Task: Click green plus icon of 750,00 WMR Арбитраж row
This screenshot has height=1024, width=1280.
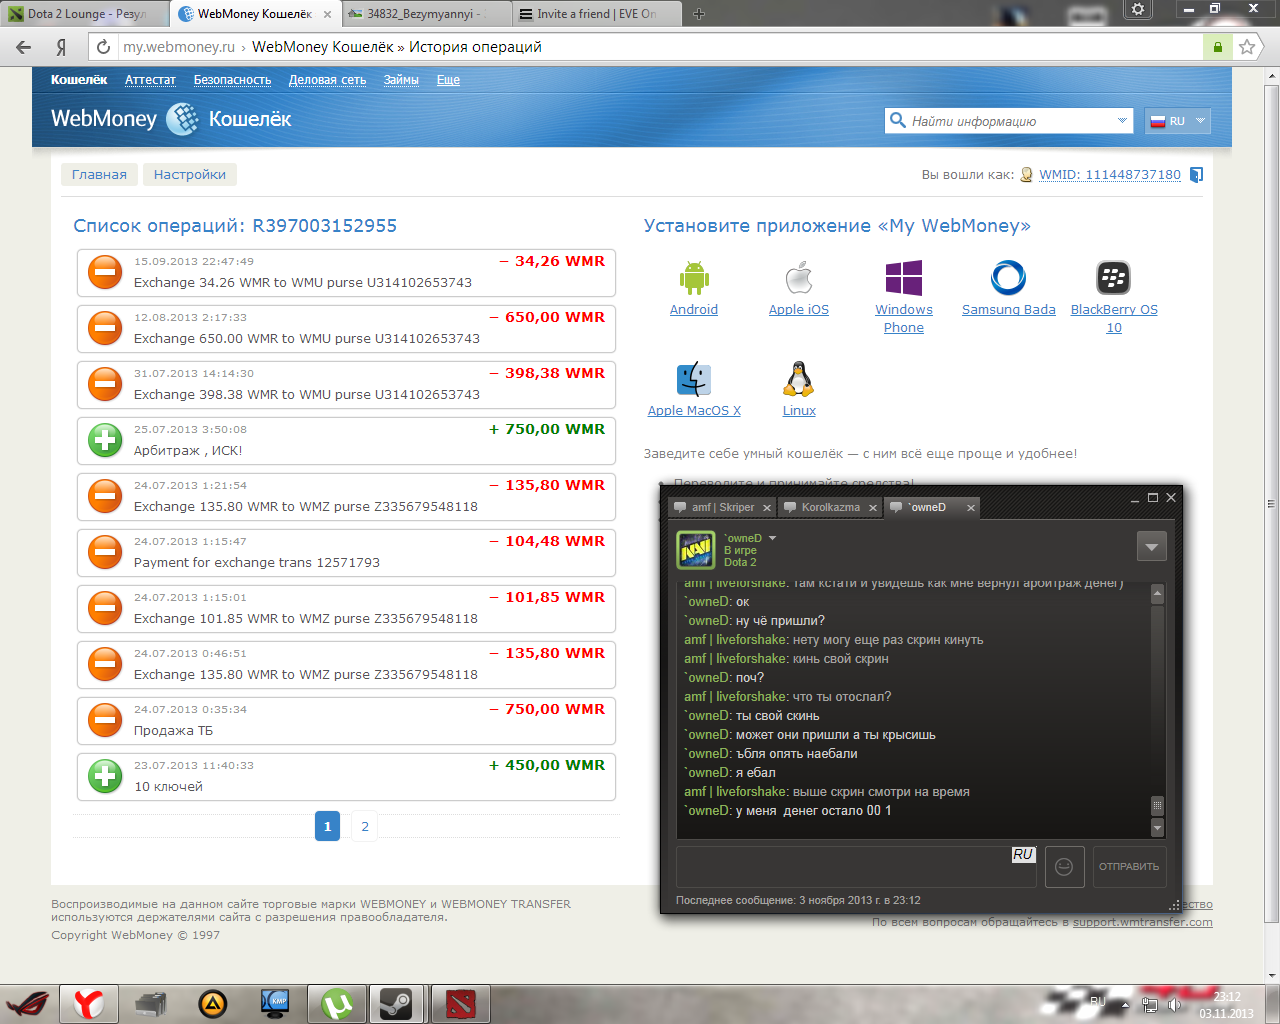Action: pyautogui.click(x=105, y=440)
